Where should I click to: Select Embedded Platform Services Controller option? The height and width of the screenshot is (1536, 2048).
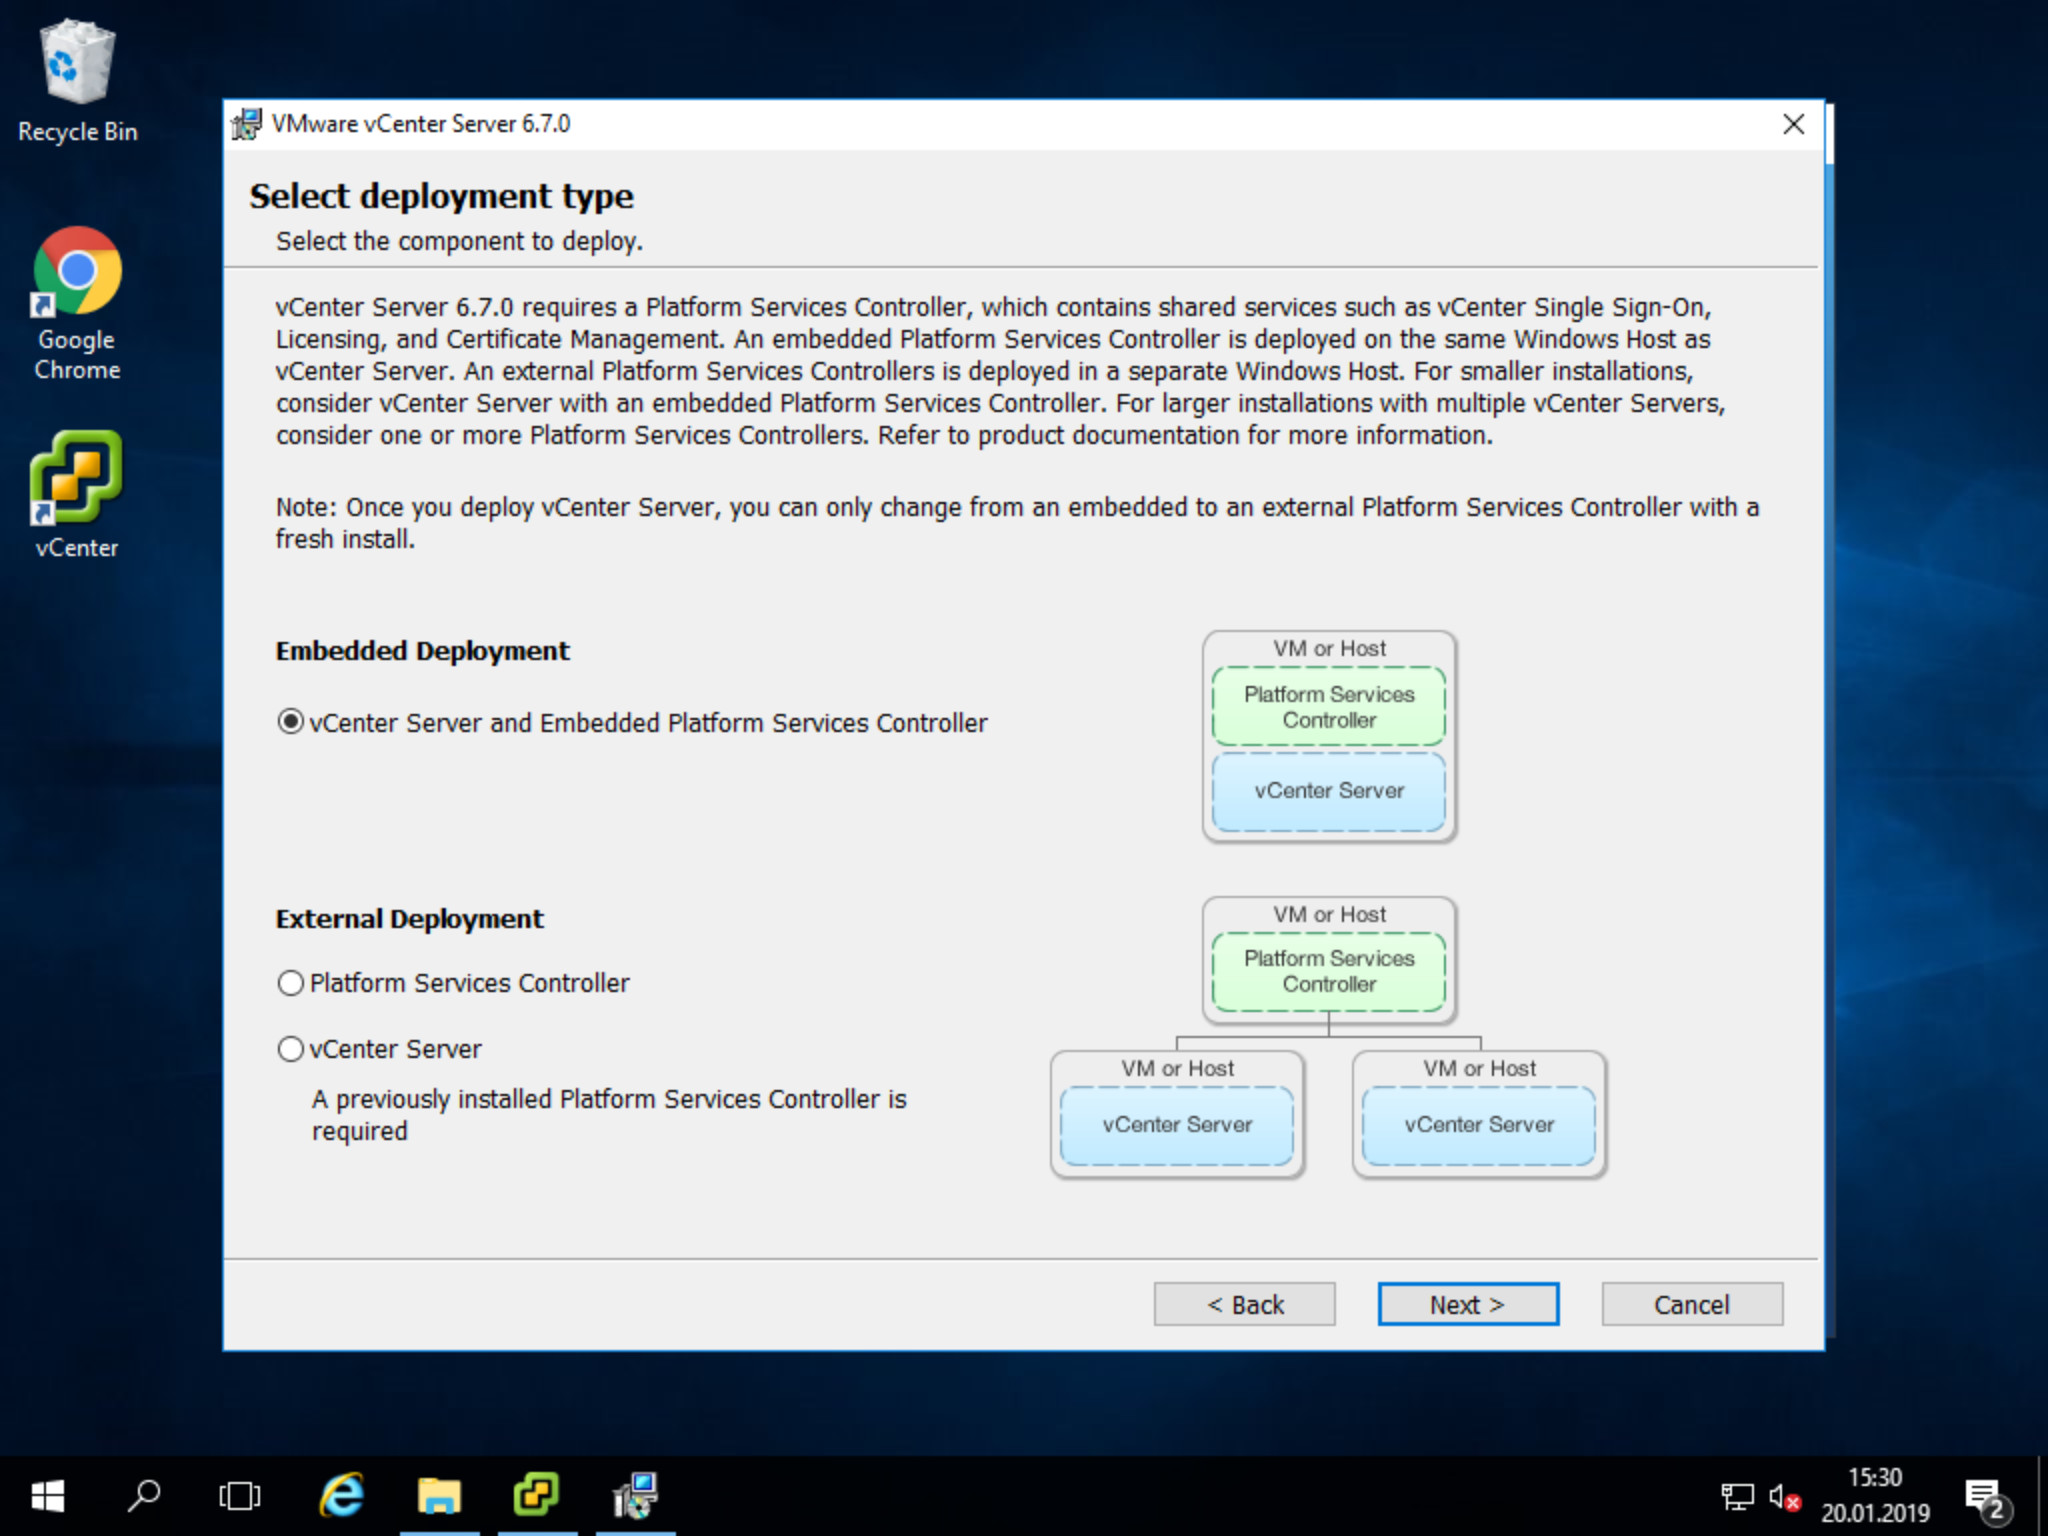coord(291,722)
